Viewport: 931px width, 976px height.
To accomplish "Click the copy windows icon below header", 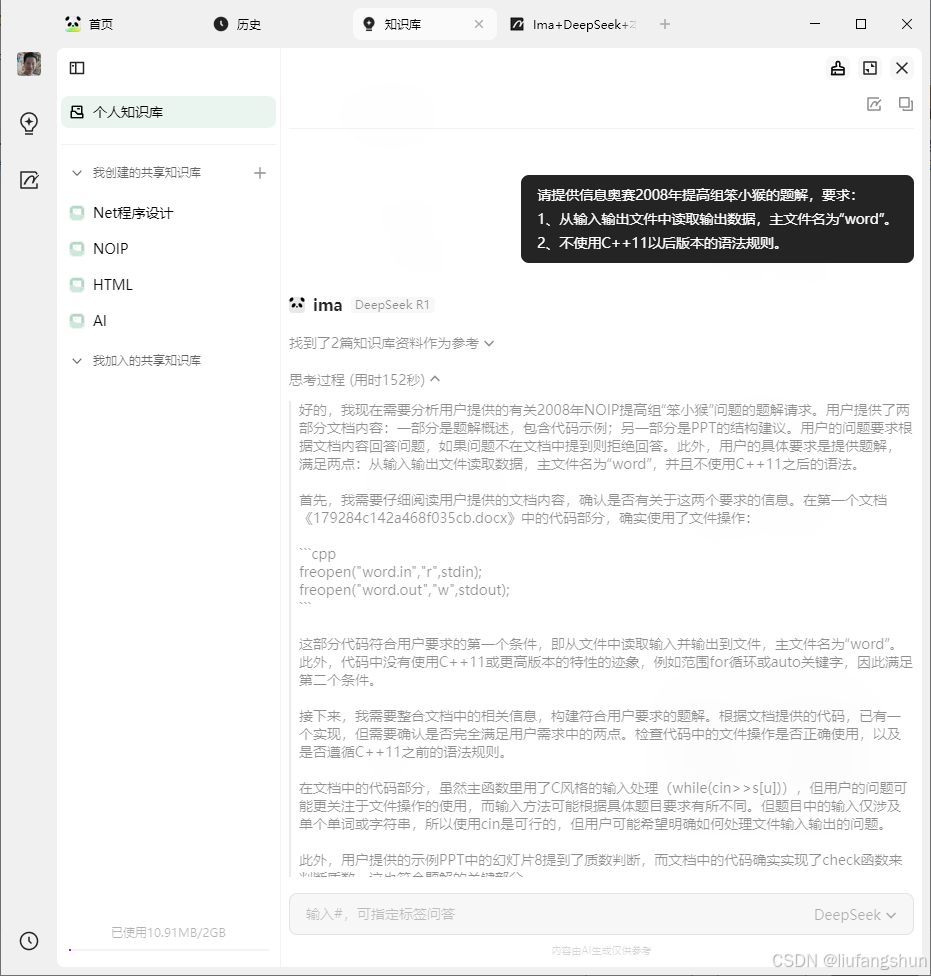I will [905, 104].
